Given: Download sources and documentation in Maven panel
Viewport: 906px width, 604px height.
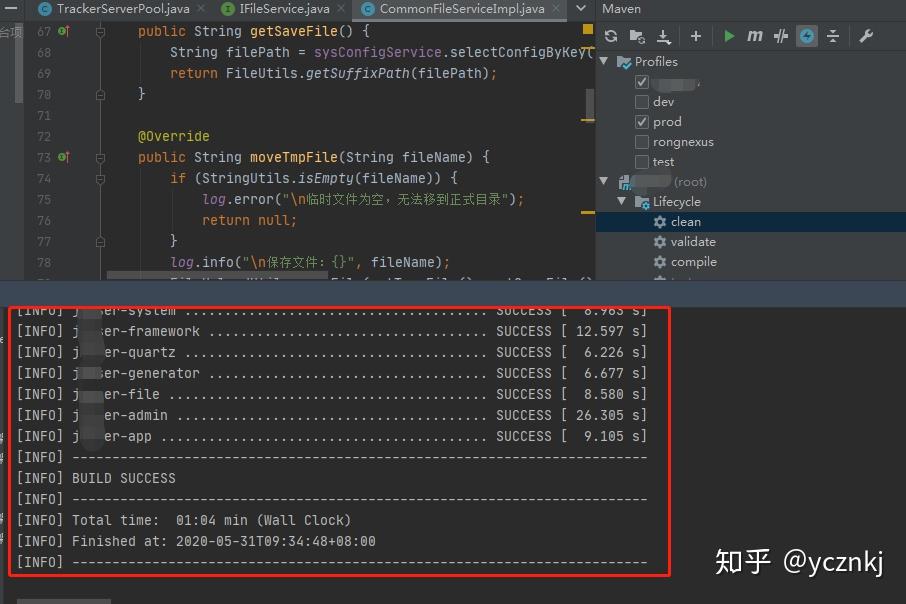Looking at the screenshot, I should pos(665,35).
